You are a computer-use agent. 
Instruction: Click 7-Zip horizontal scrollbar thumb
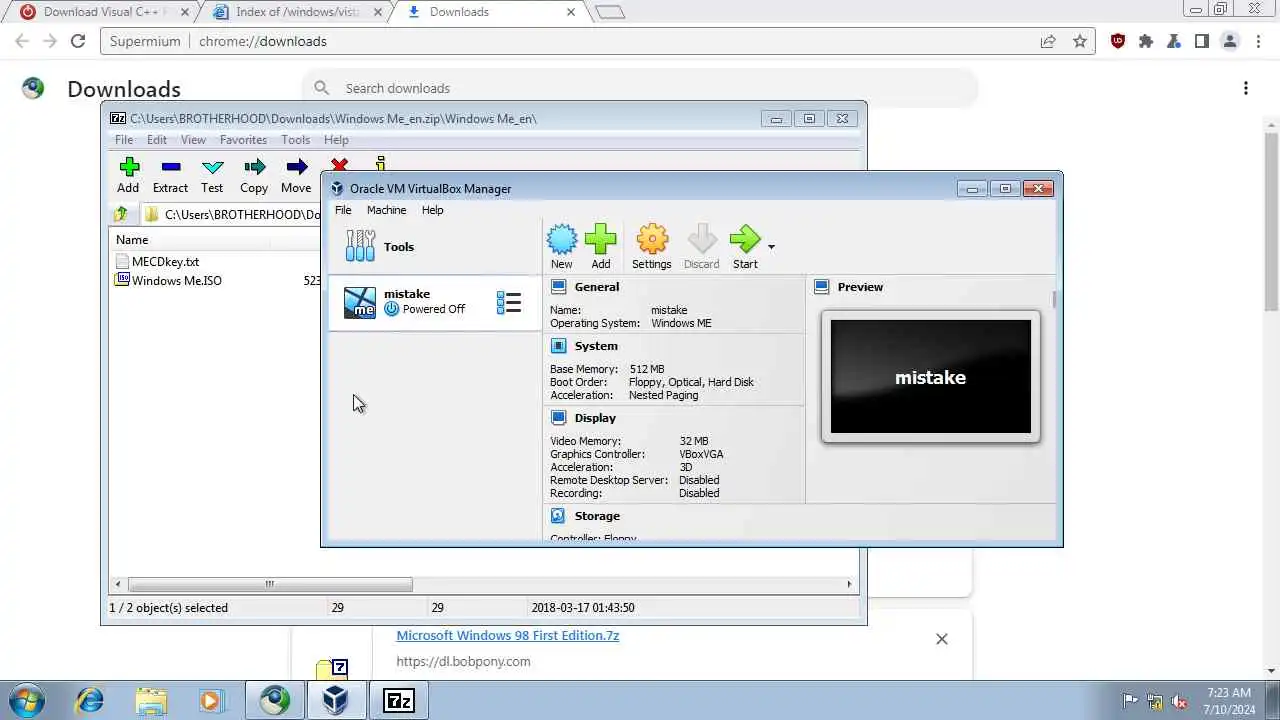click(270, 584)
